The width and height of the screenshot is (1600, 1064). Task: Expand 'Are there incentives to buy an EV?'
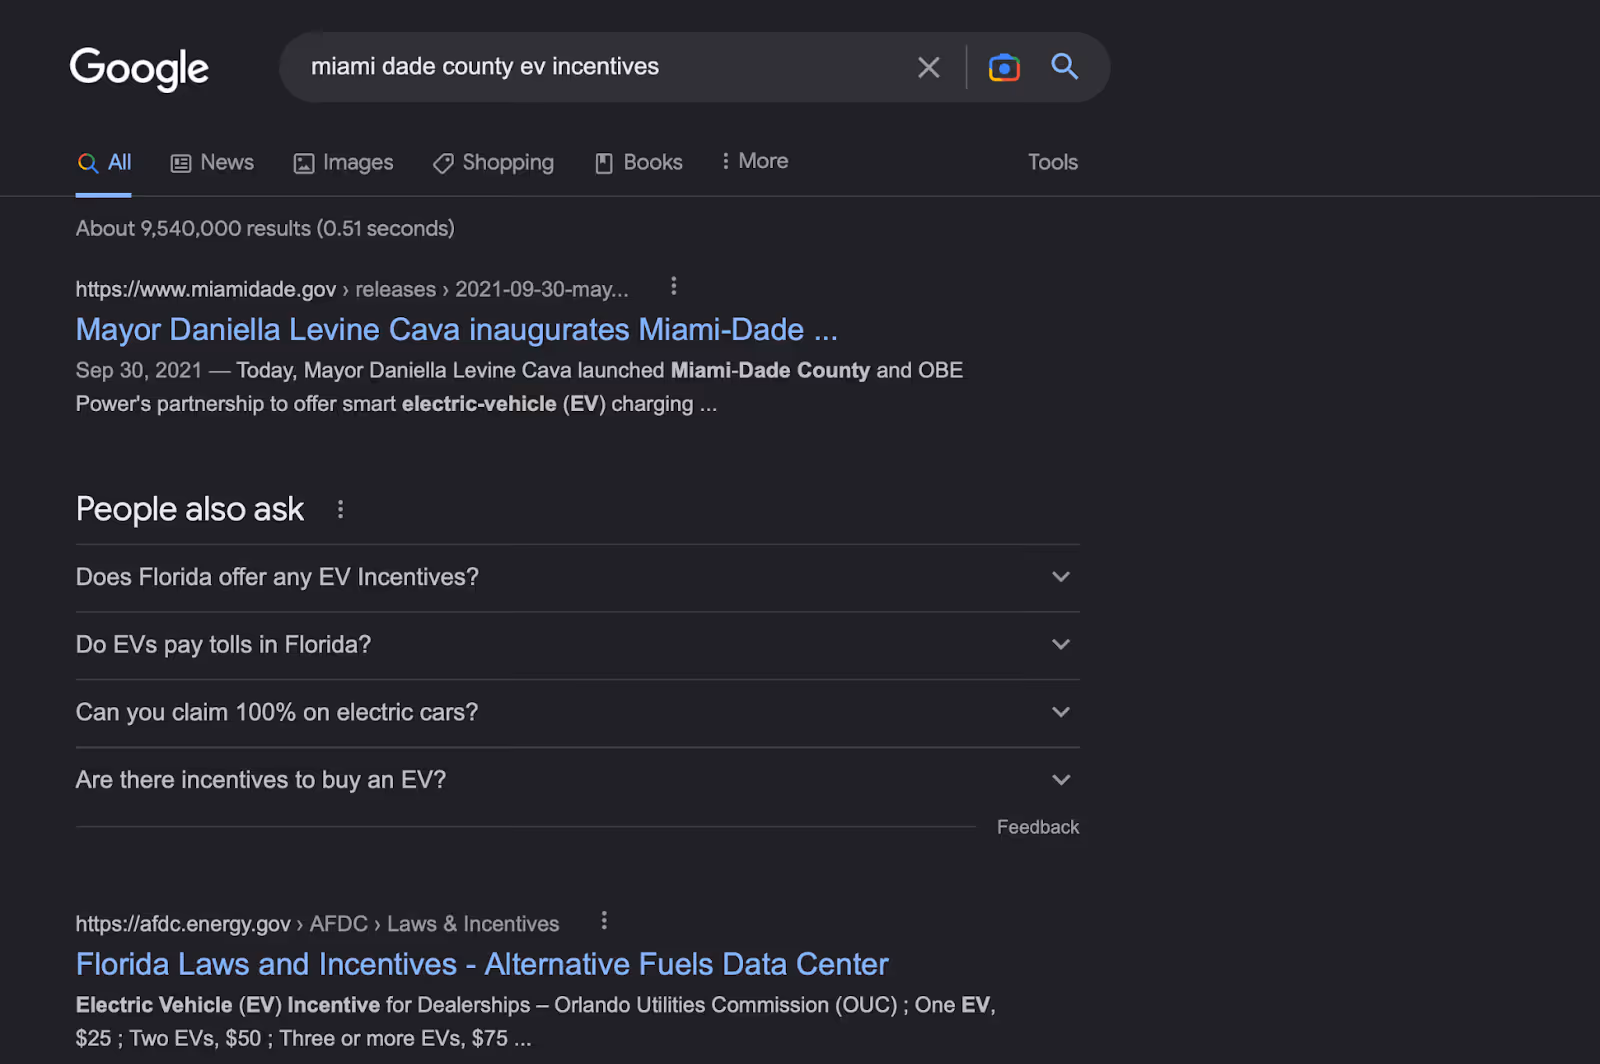[578, 780]
